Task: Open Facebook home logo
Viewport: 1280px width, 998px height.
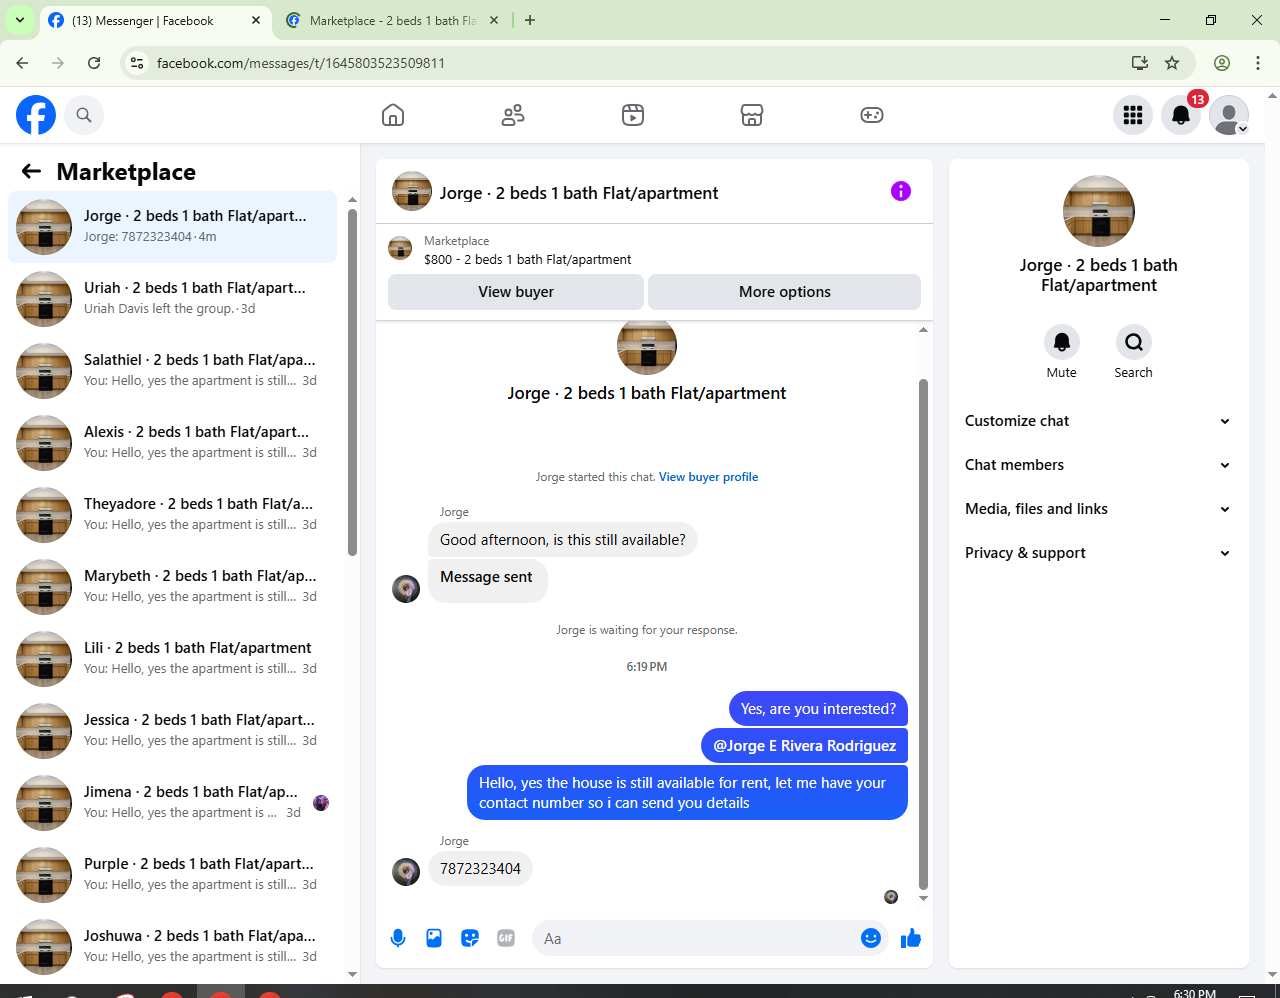Action: (36, 115)
